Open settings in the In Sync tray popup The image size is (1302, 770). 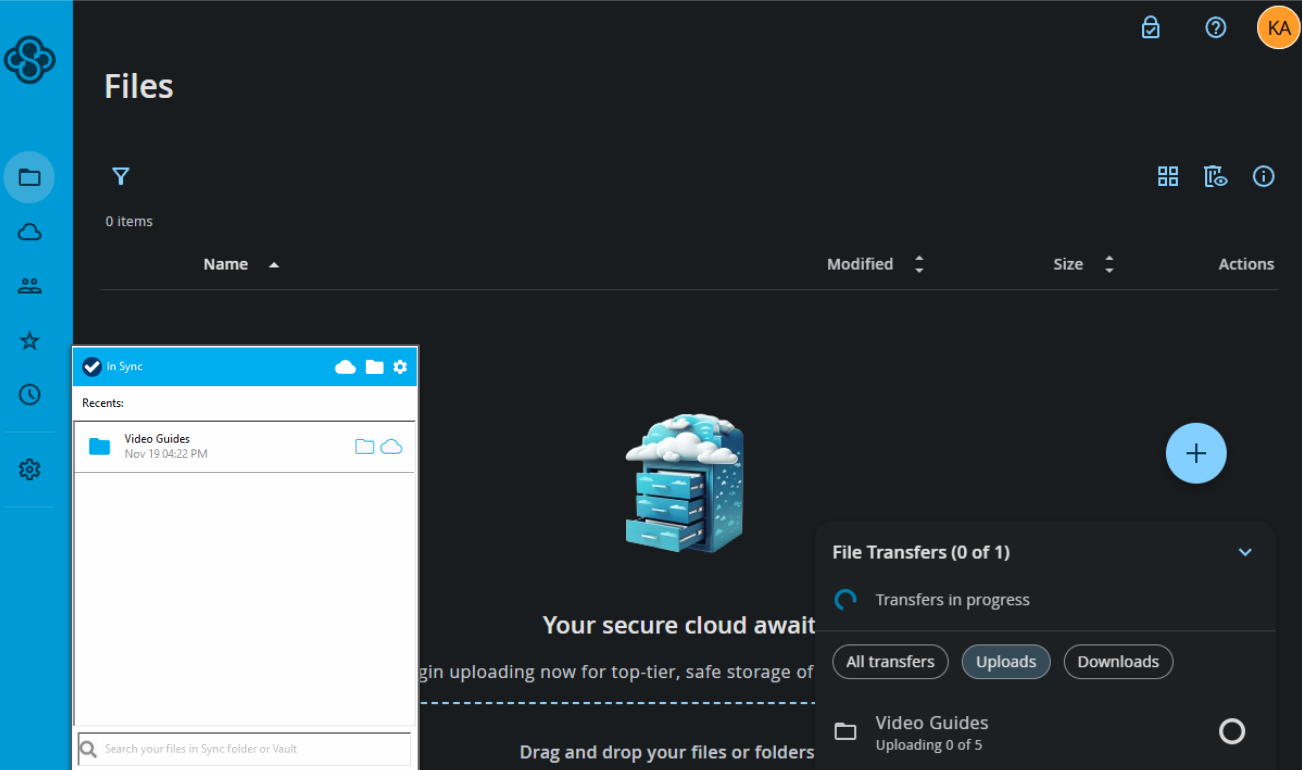click(x=400, y=367)
